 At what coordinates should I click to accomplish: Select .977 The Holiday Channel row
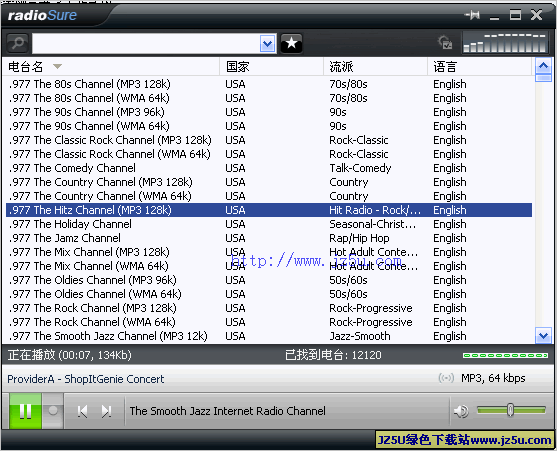coord(269,224)
